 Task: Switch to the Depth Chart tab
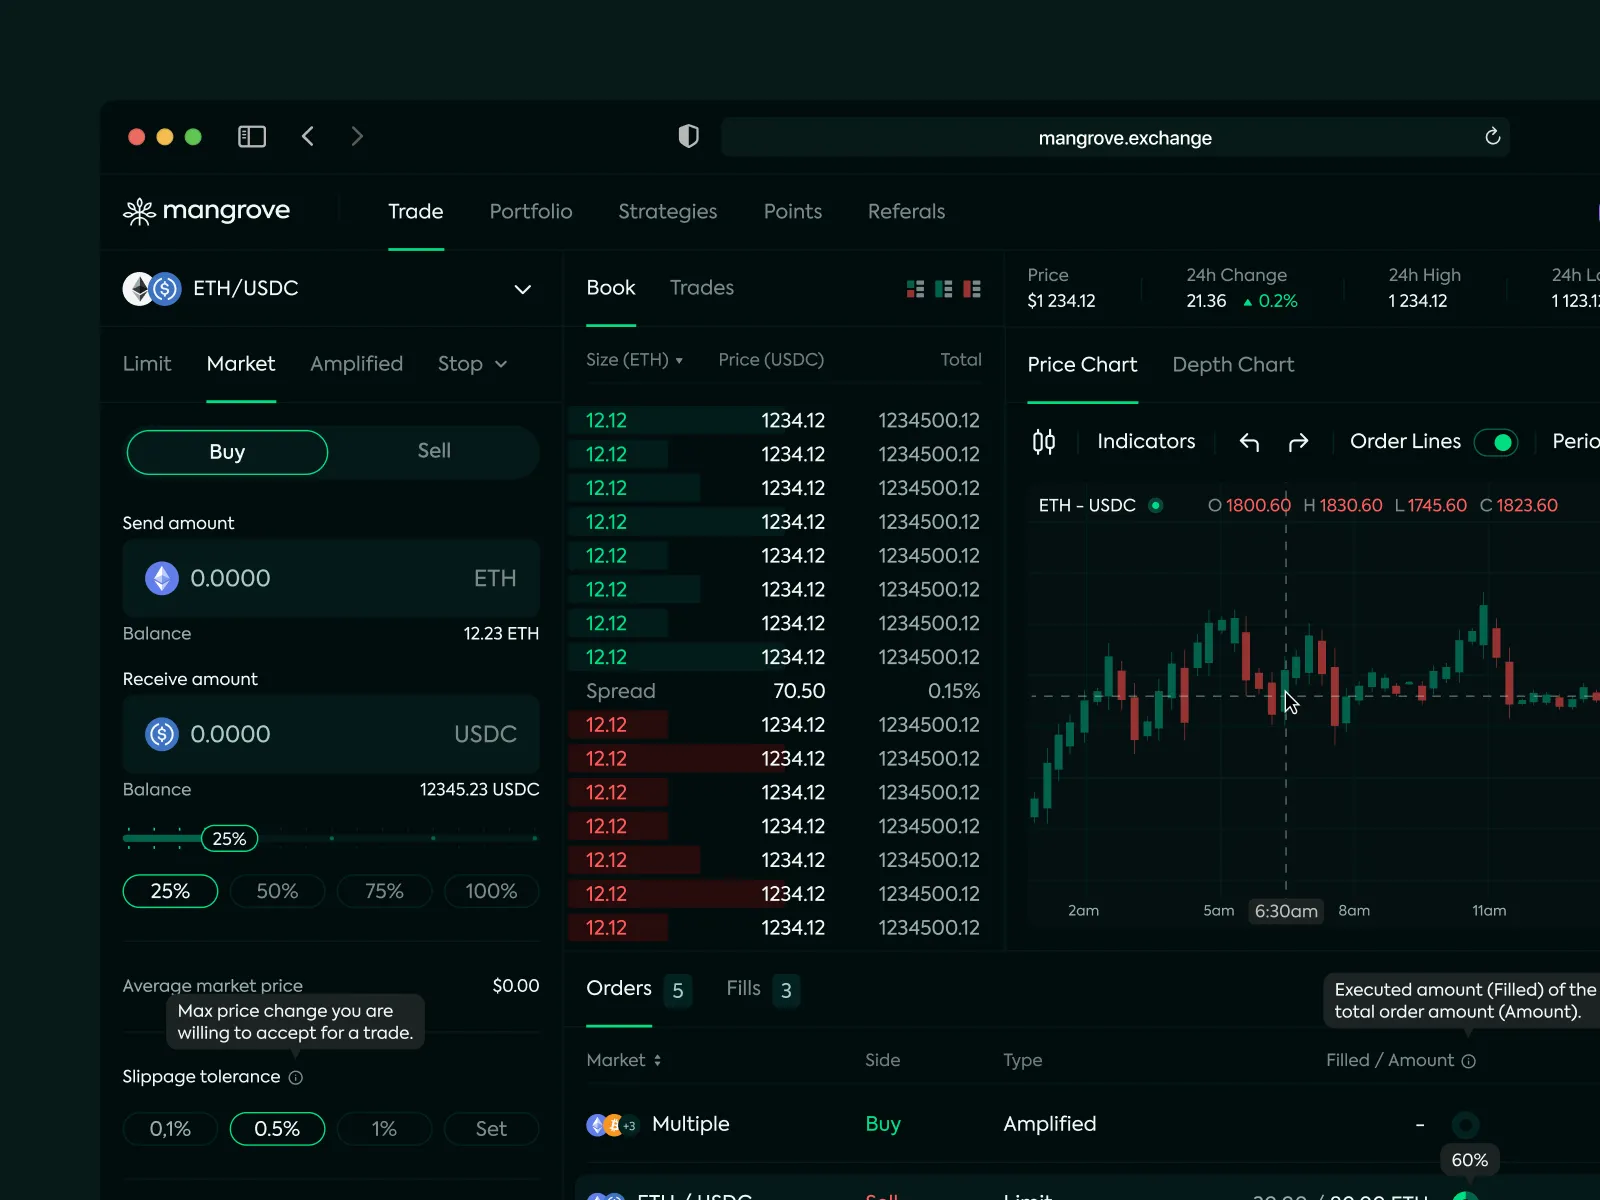coord(1233,365)
